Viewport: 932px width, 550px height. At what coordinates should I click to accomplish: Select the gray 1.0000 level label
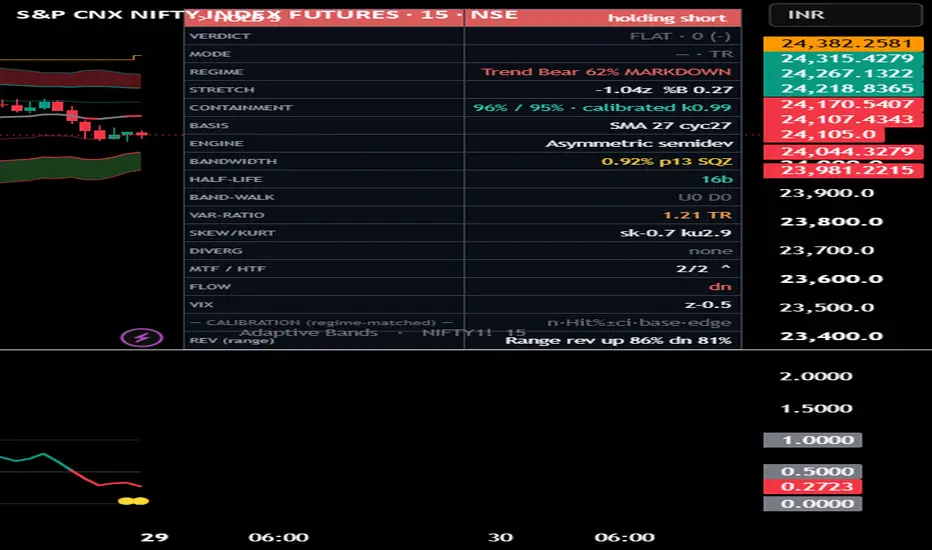coord(813,440)
